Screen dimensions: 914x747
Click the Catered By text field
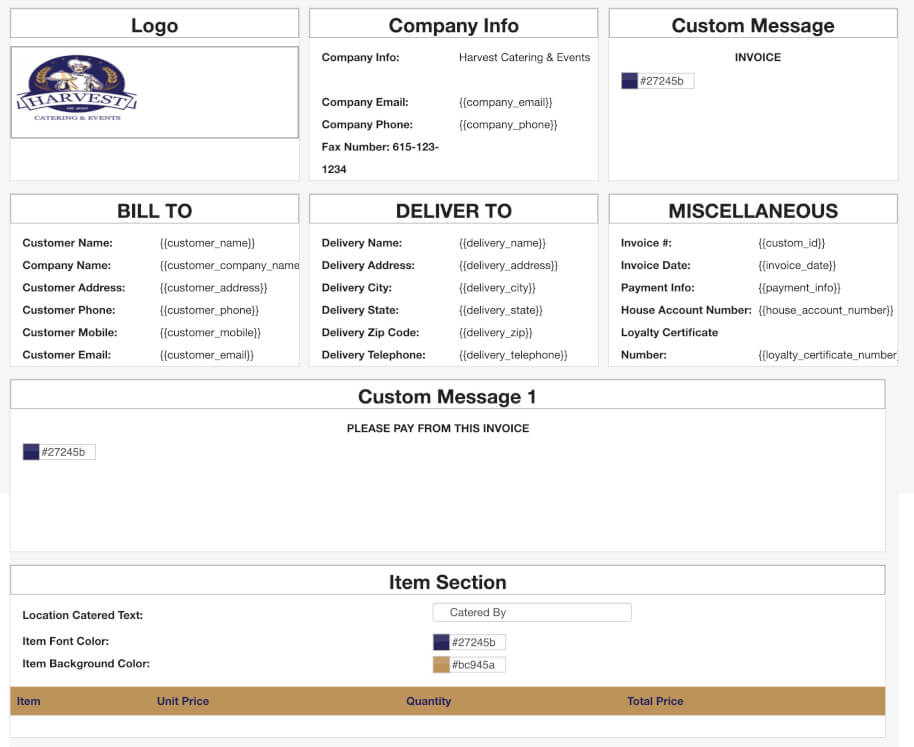[x=531, y=612]
